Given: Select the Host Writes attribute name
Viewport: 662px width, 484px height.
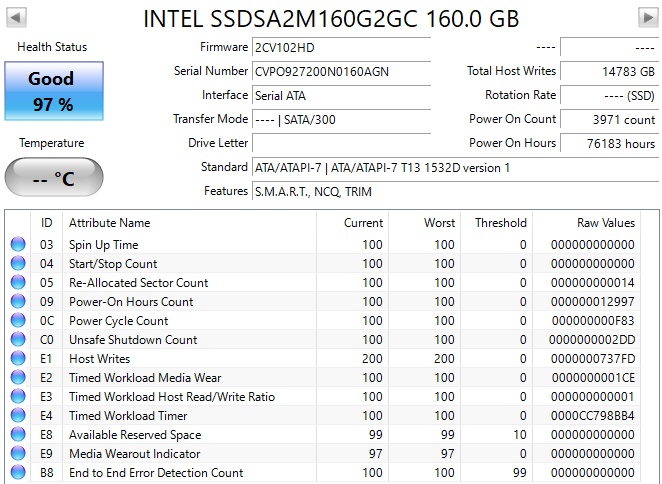Looking at the screenshot, I should coord(100,359).
